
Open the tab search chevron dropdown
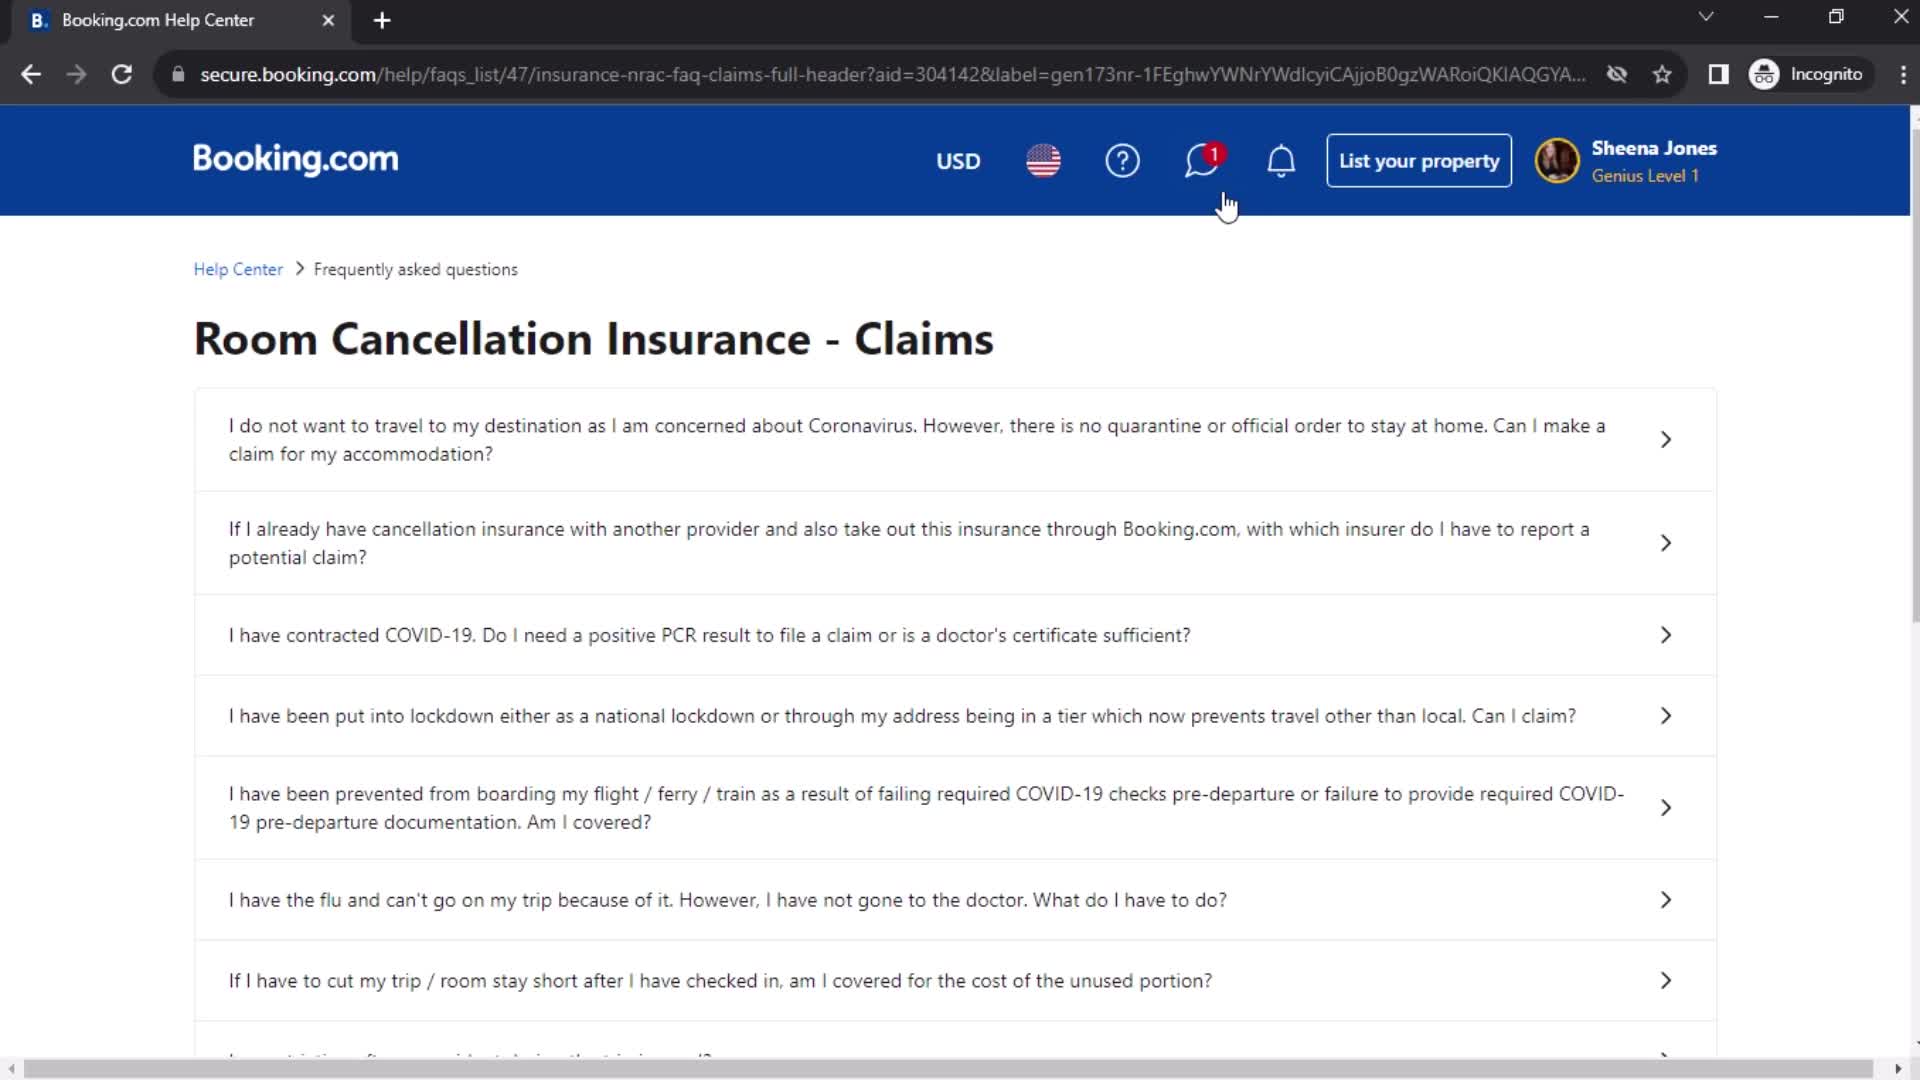click(1706, 17)
